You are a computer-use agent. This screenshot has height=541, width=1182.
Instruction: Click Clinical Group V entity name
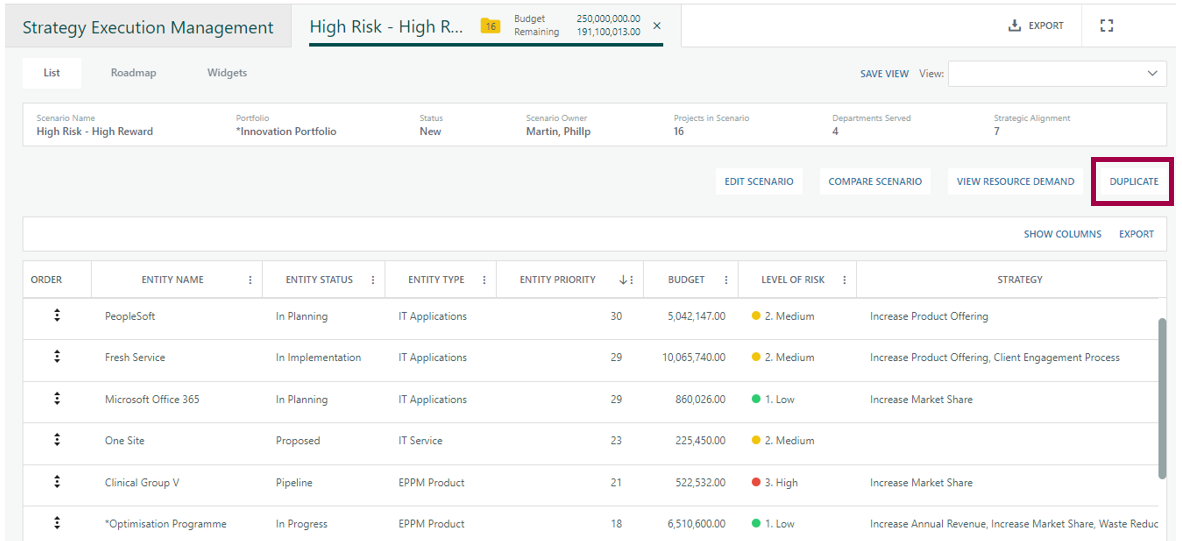point(142,482)
